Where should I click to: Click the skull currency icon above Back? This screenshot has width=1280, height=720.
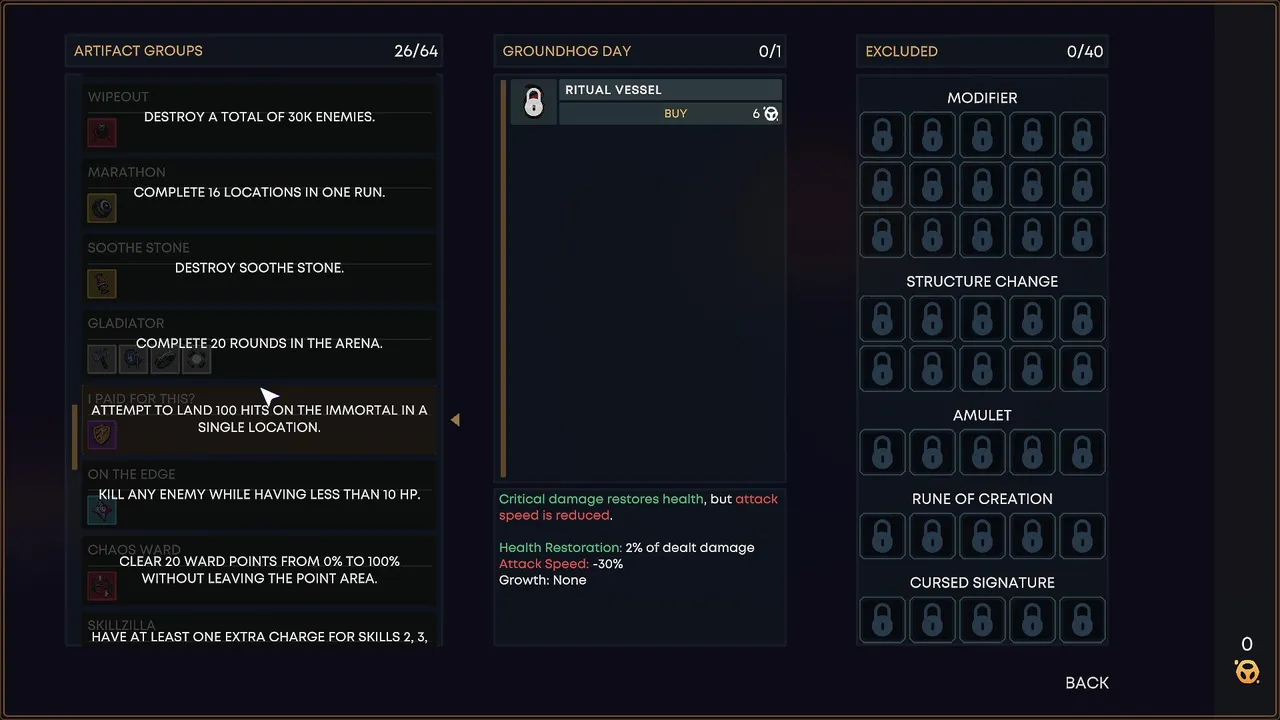pyautogui.click(x=1247, y=671)
